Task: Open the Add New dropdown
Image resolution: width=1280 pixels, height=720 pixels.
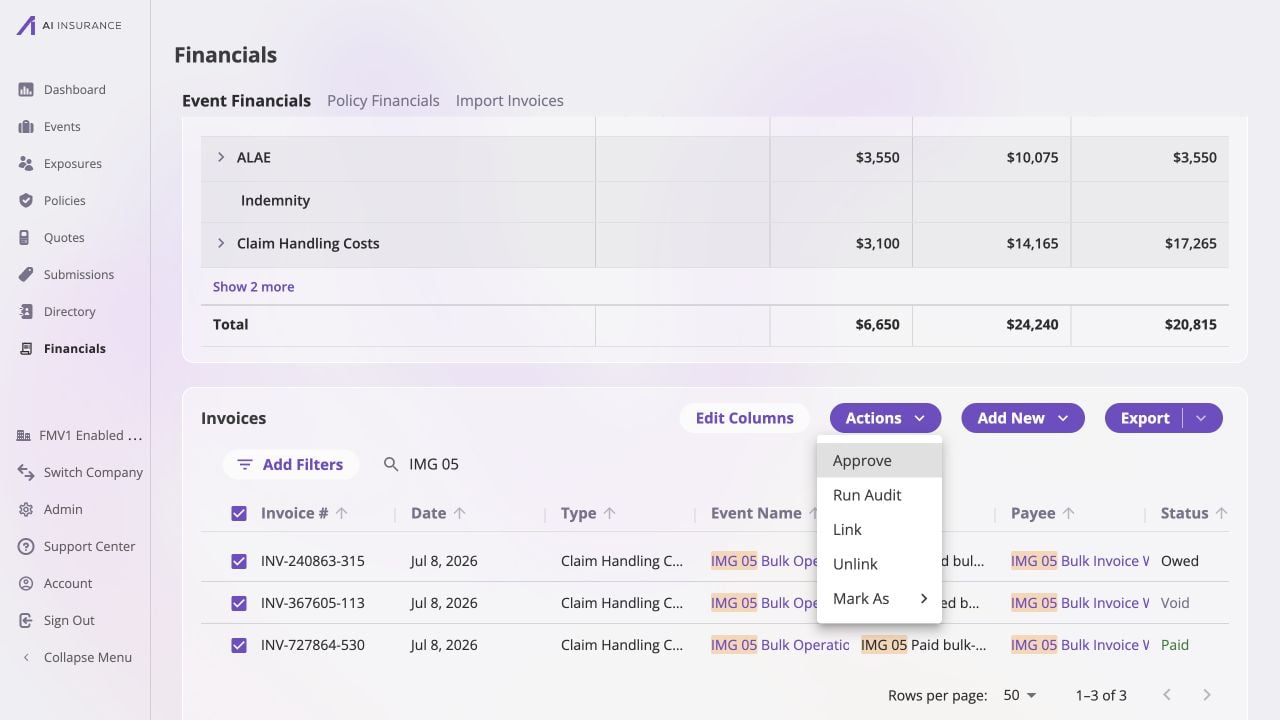Action: pos(1023,418)
